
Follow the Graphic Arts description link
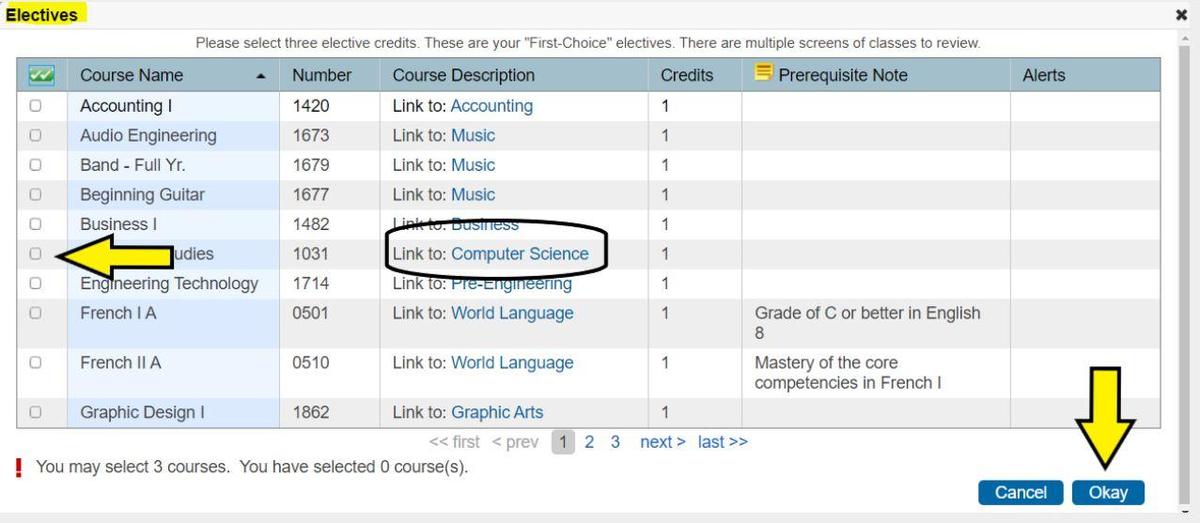point(497,412)
